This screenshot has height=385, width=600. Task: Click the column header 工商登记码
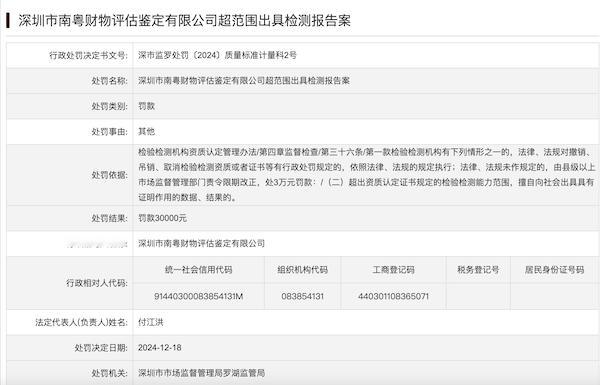[393, 270]
